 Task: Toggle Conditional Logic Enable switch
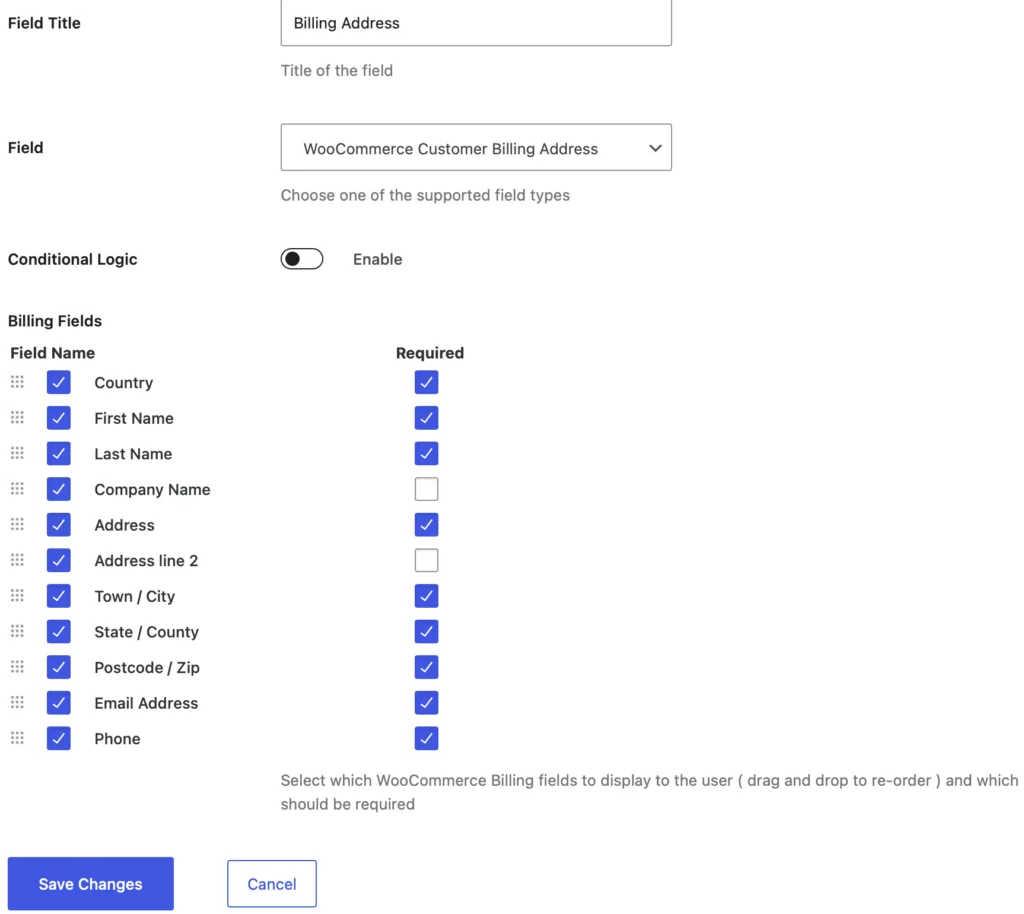click(x=302, y=259)
